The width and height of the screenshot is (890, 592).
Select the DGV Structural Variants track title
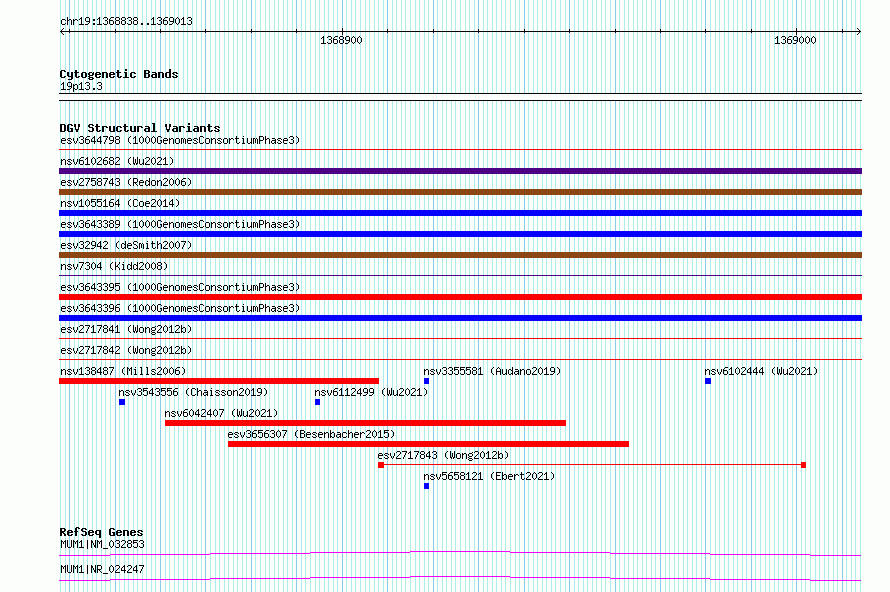(x=140, y=128)
